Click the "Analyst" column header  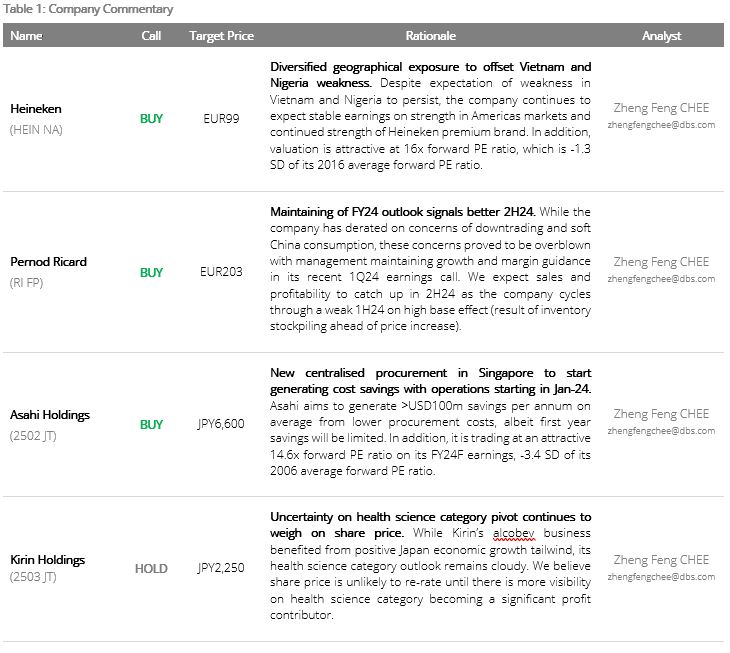tap(661, 36)
